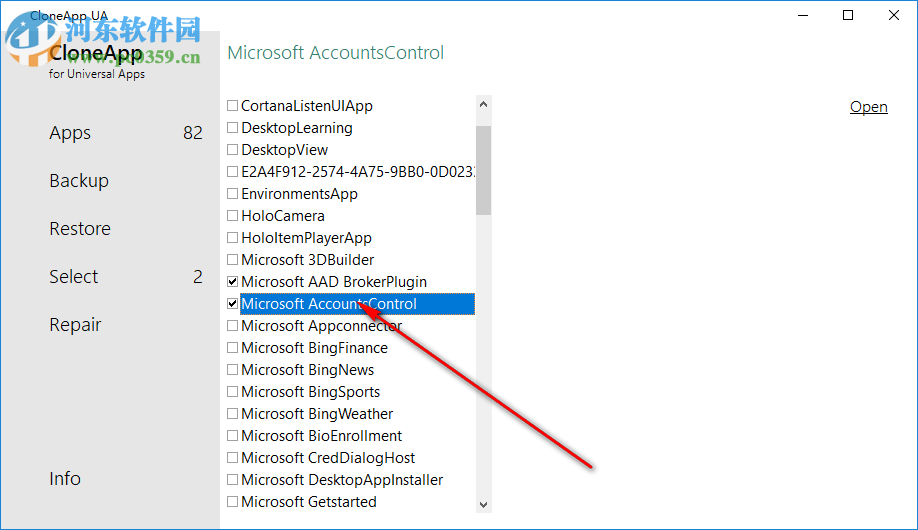Open the Repair section
Screen dimensions: 918x530
(75, 325)
